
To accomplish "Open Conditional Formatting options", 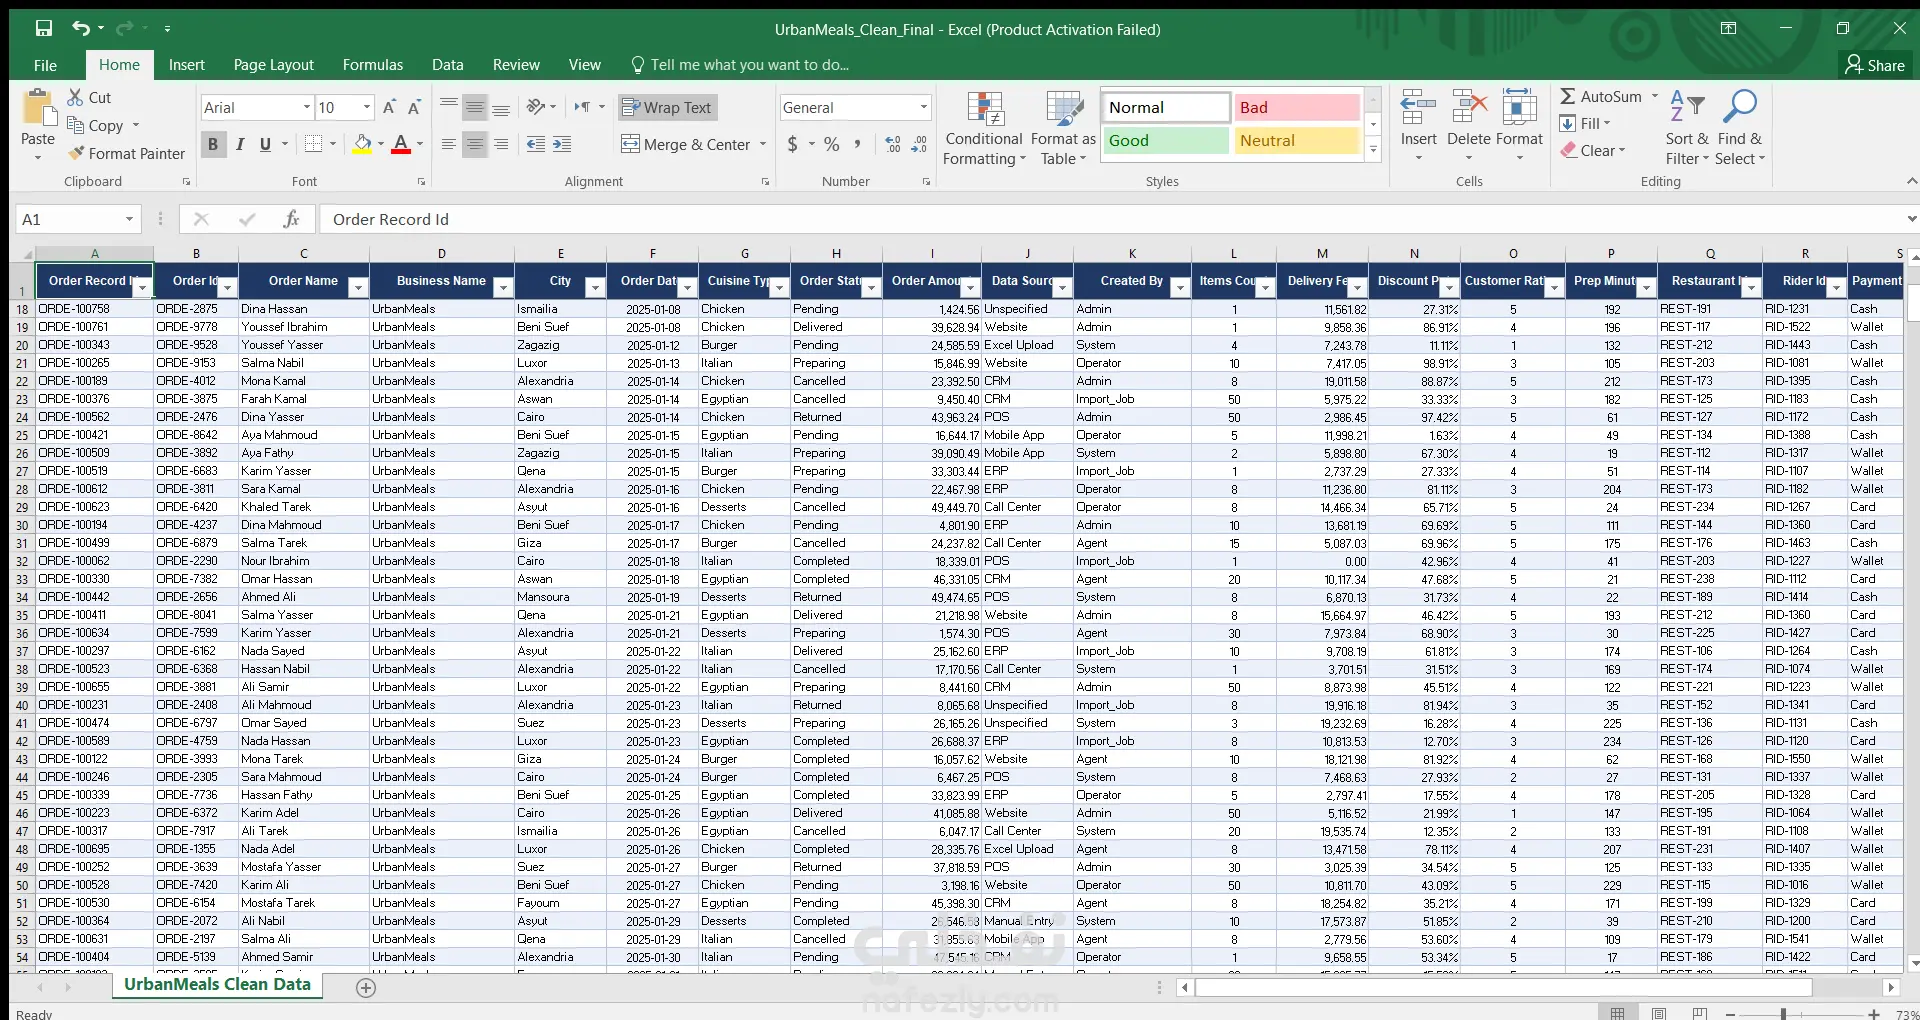I will [x=984, y=128].
